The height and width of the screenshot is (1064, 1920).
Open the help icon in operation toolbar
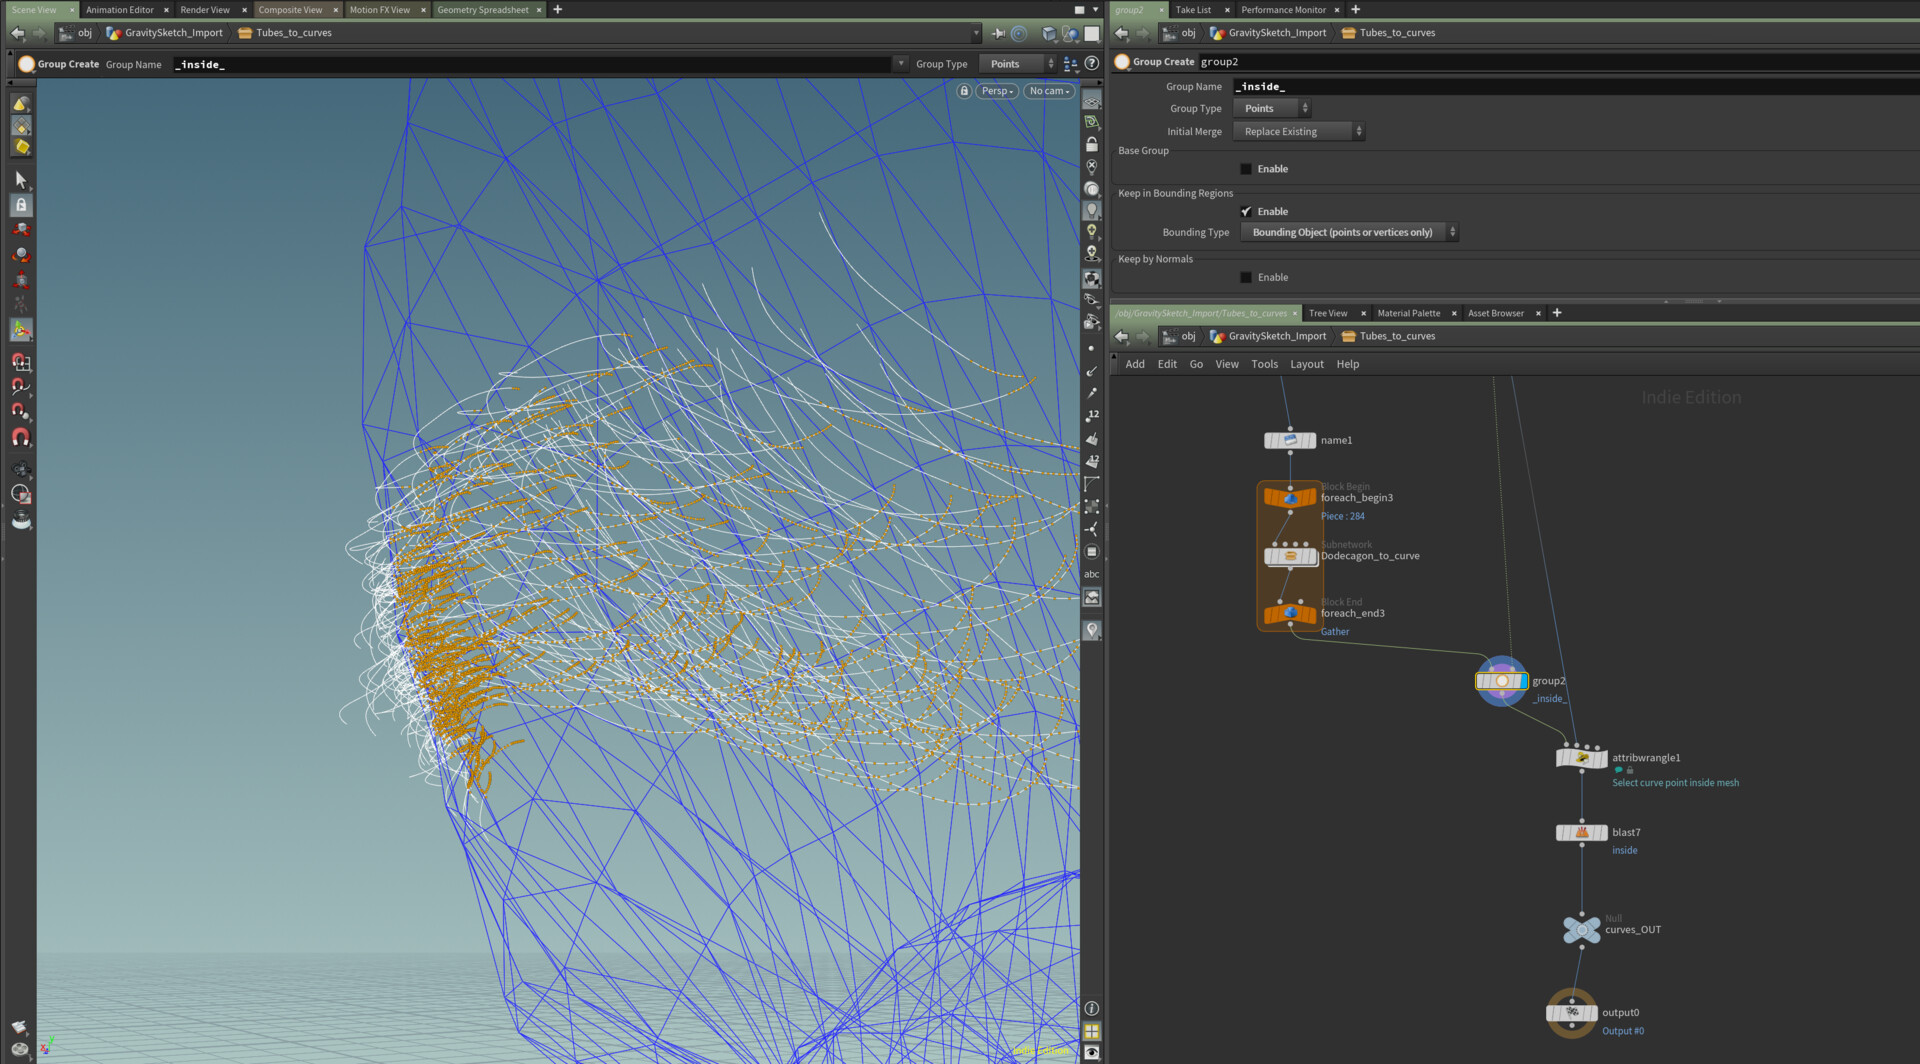click(x=1092, y=64)
